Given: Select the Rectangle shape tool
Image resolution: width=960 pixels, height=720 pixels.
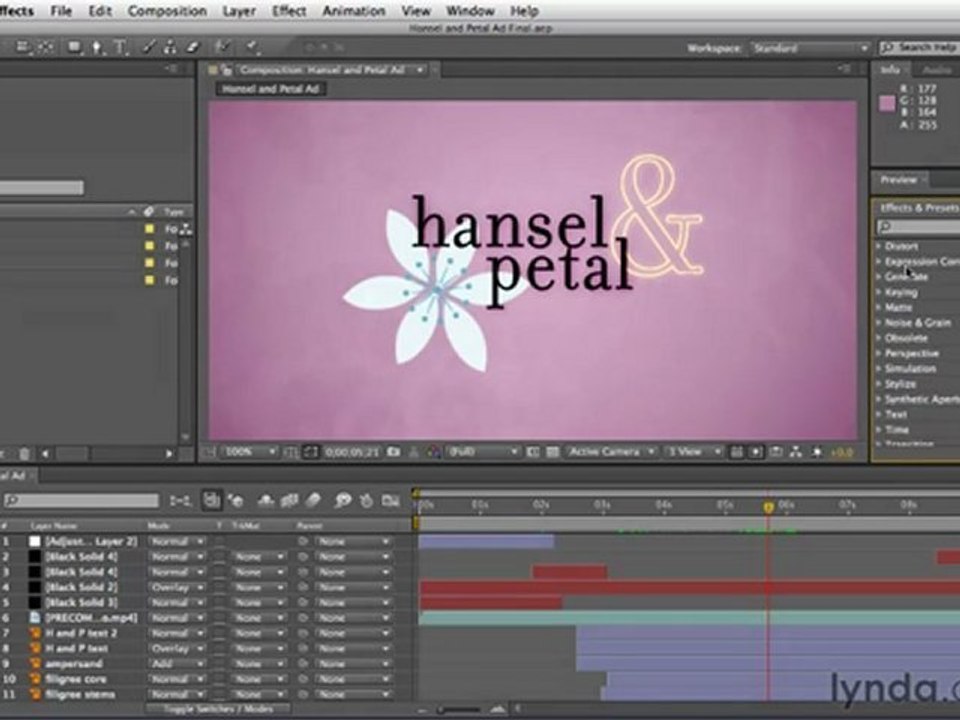Looking at the screenshot, I should [x=76, y=47].
